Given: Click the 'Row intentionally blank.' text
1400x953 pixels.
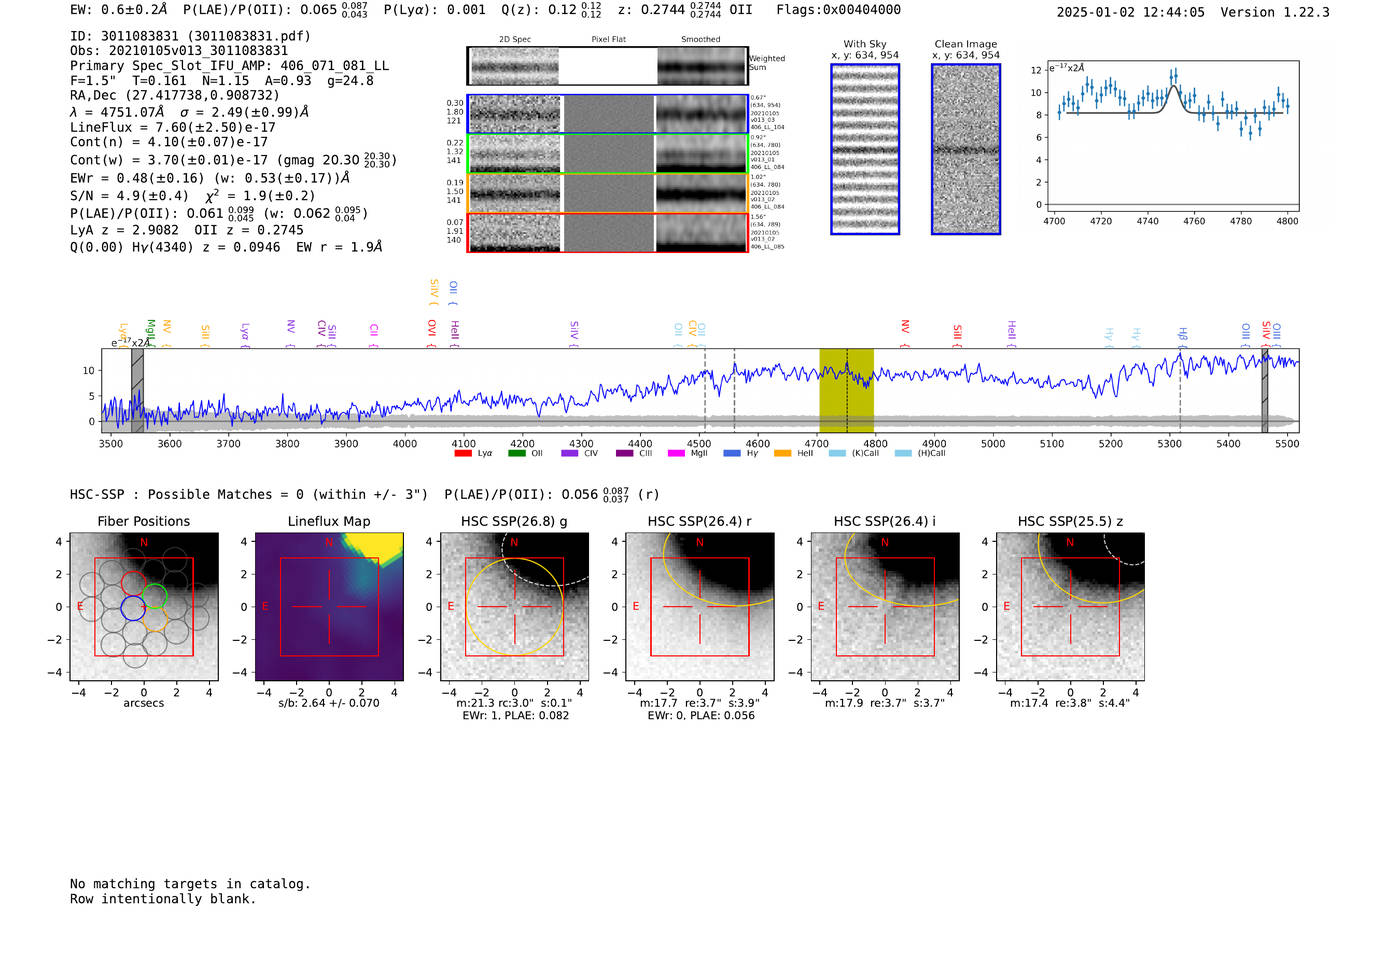Looking at the screenshot, I should 163,899.
